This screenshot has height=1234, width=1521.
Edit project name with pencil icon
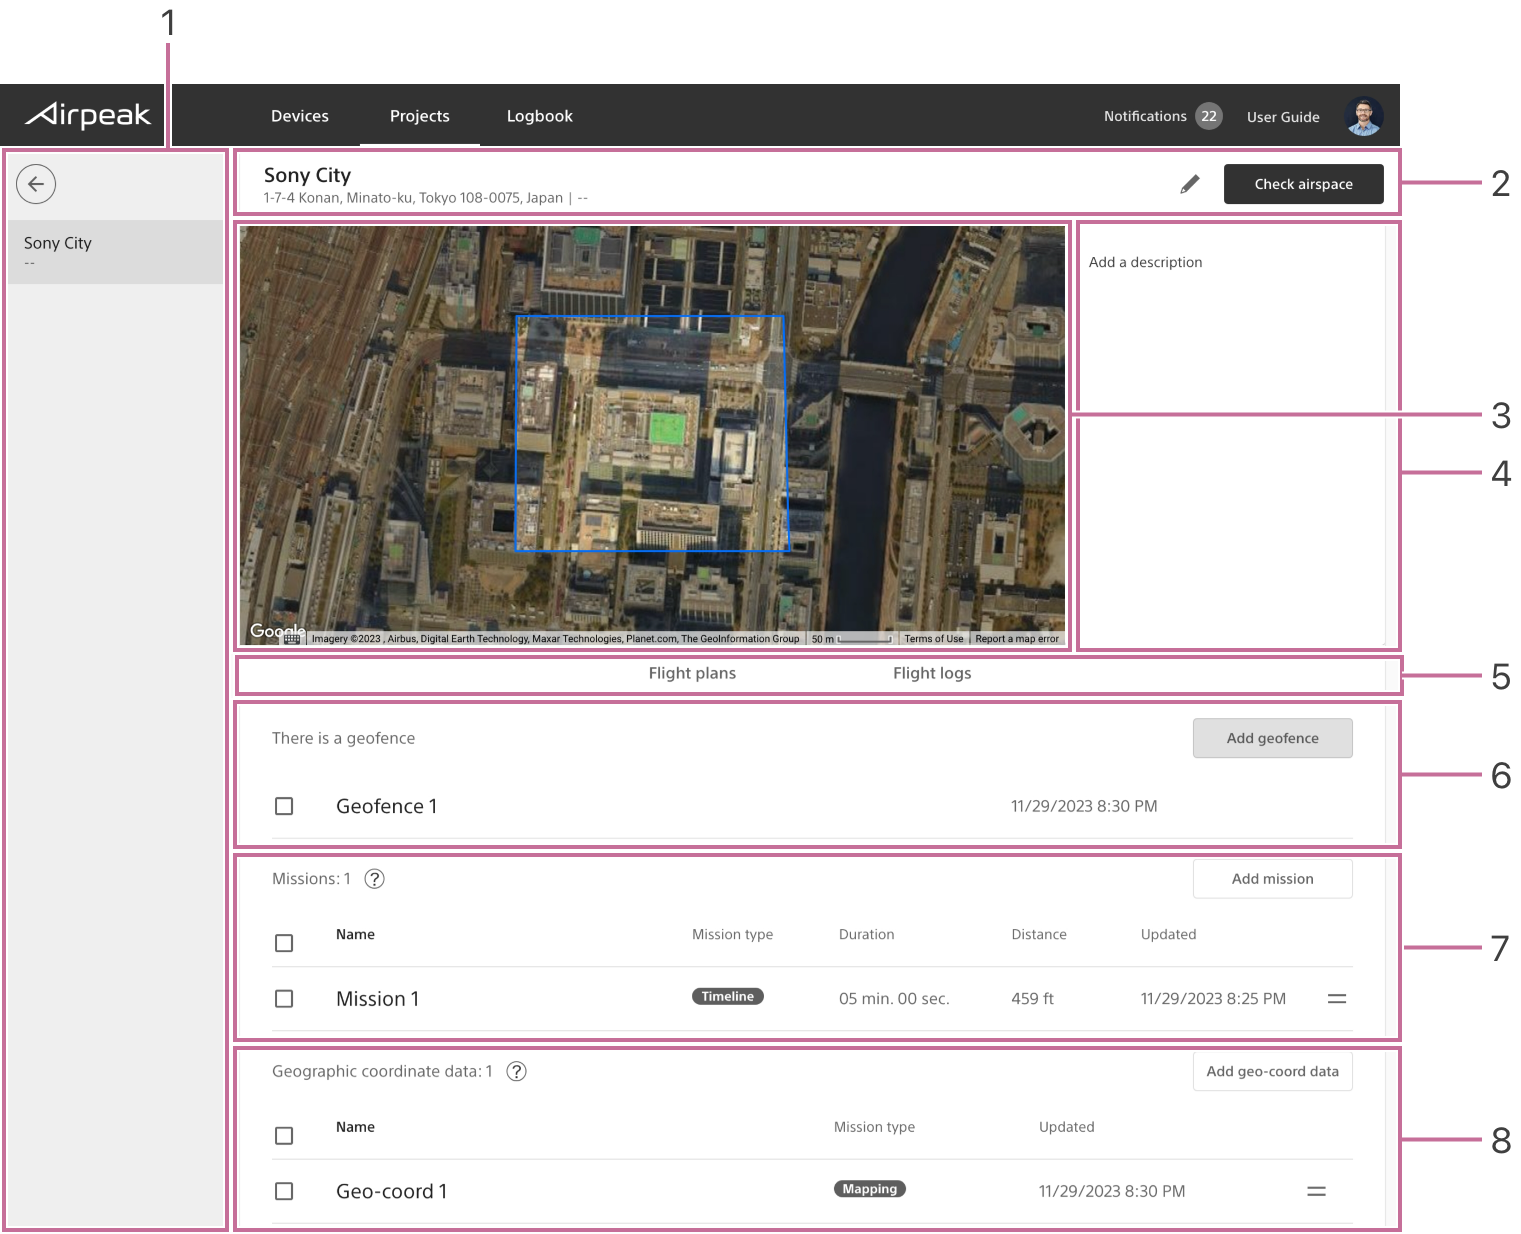[1189, 184]
